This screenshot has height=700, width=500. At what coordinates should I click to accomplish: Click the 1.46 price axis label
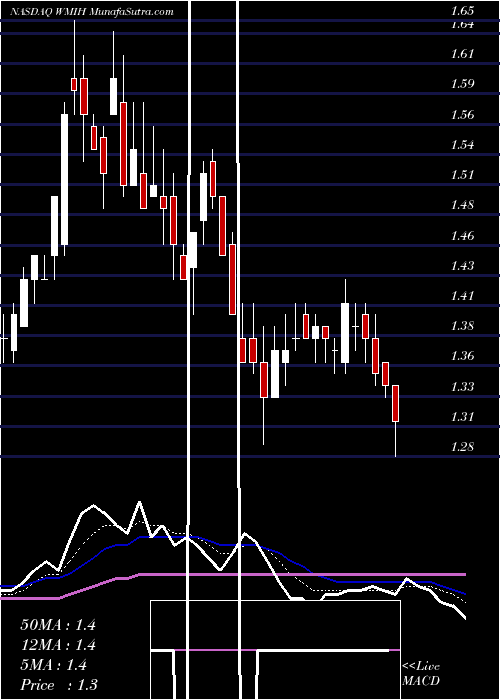[462, 235]
